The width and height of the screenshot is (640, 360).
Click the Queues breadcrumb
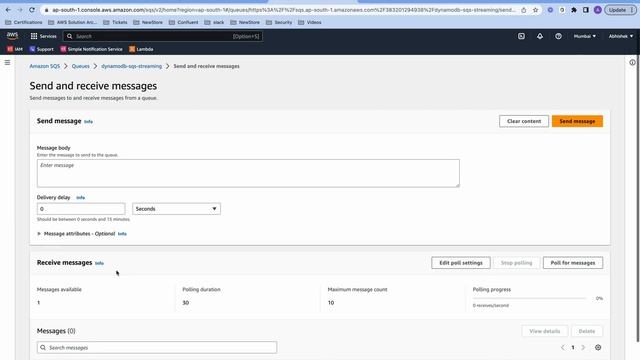click(x=80, y=66)
